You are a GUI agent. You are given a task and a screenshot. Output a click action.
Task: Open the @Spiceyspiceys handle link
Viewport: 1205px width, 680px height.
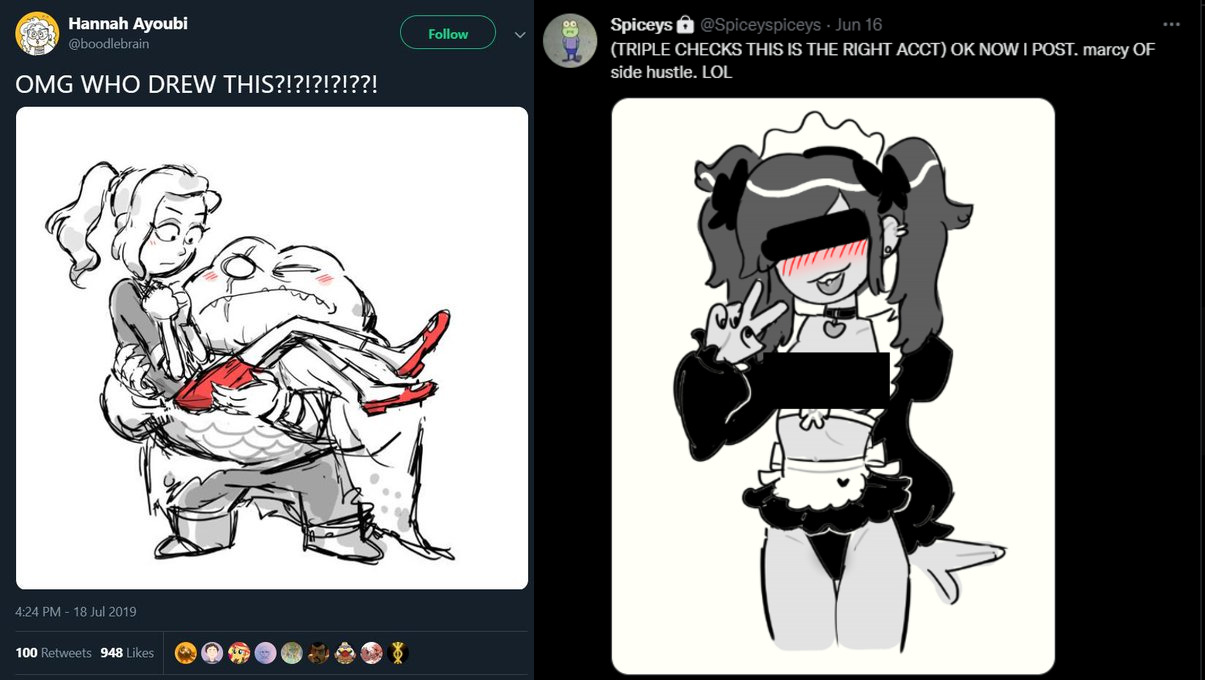[760, 24]
